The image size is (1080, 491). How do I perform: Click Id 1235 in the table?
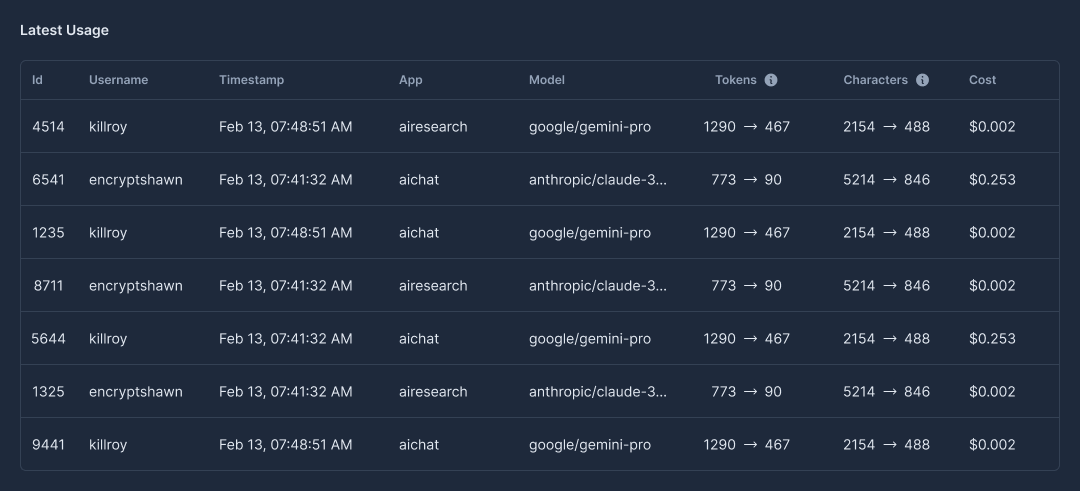[x=48, y=233]
